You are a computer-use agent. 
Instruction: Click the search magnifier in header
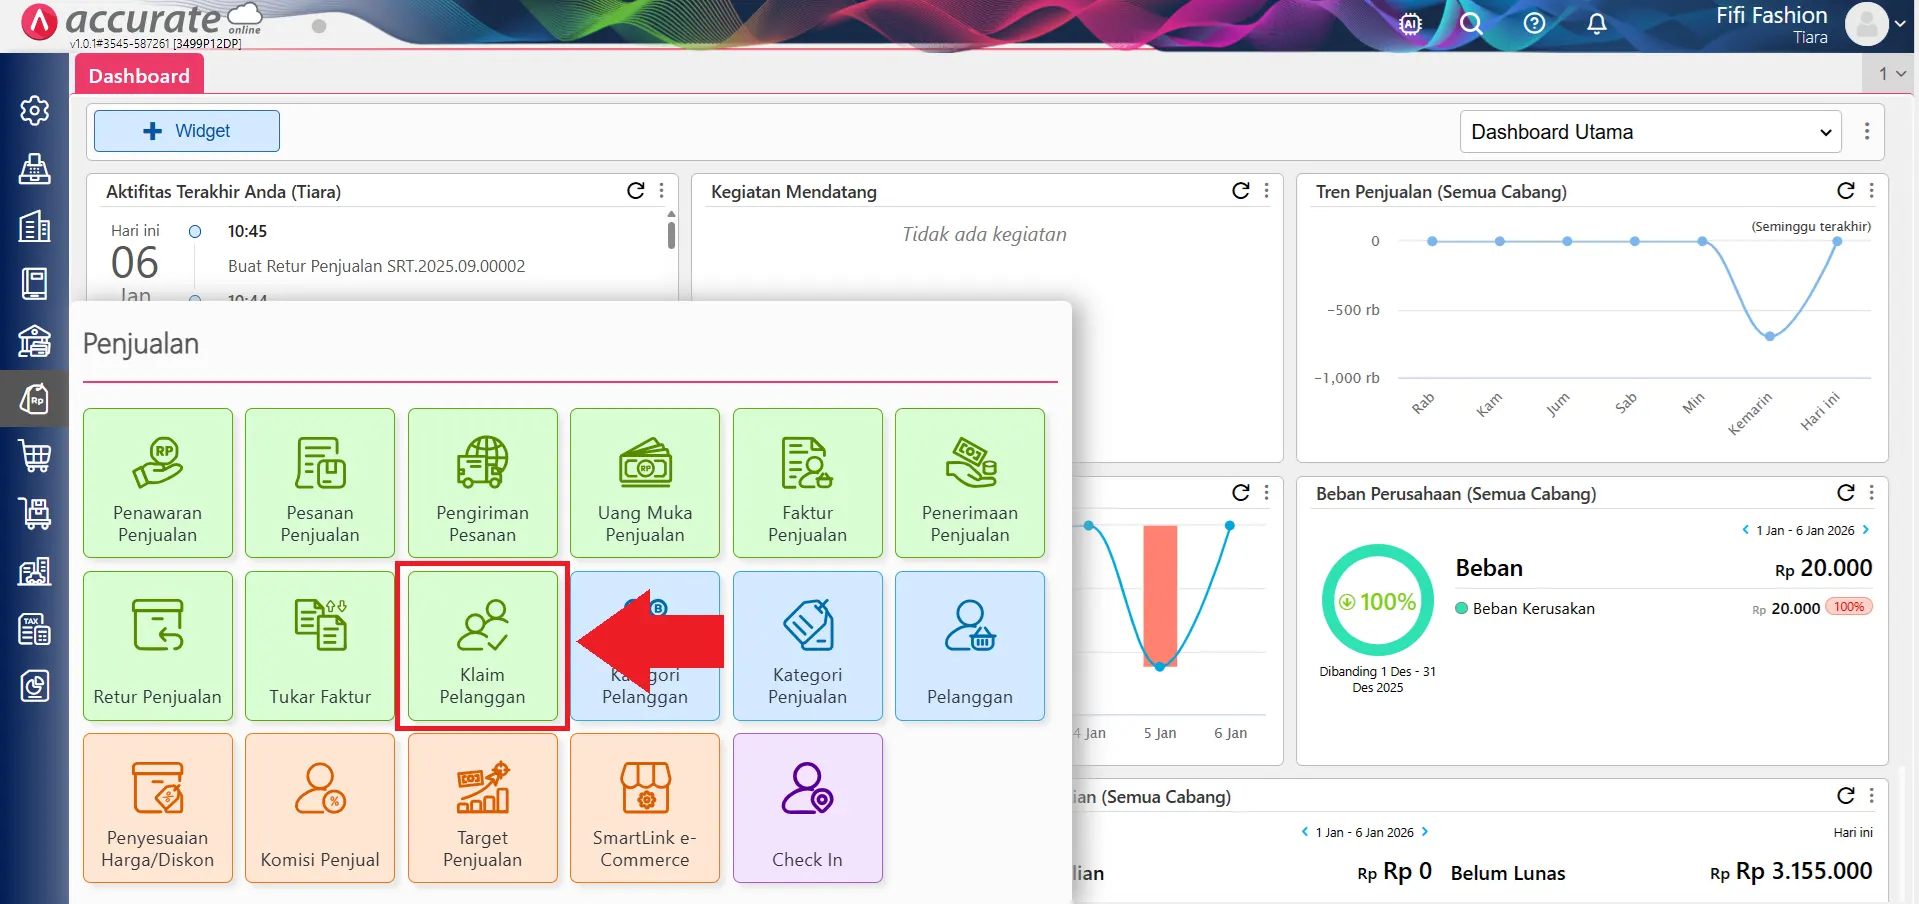click(x=1470, y=24)
